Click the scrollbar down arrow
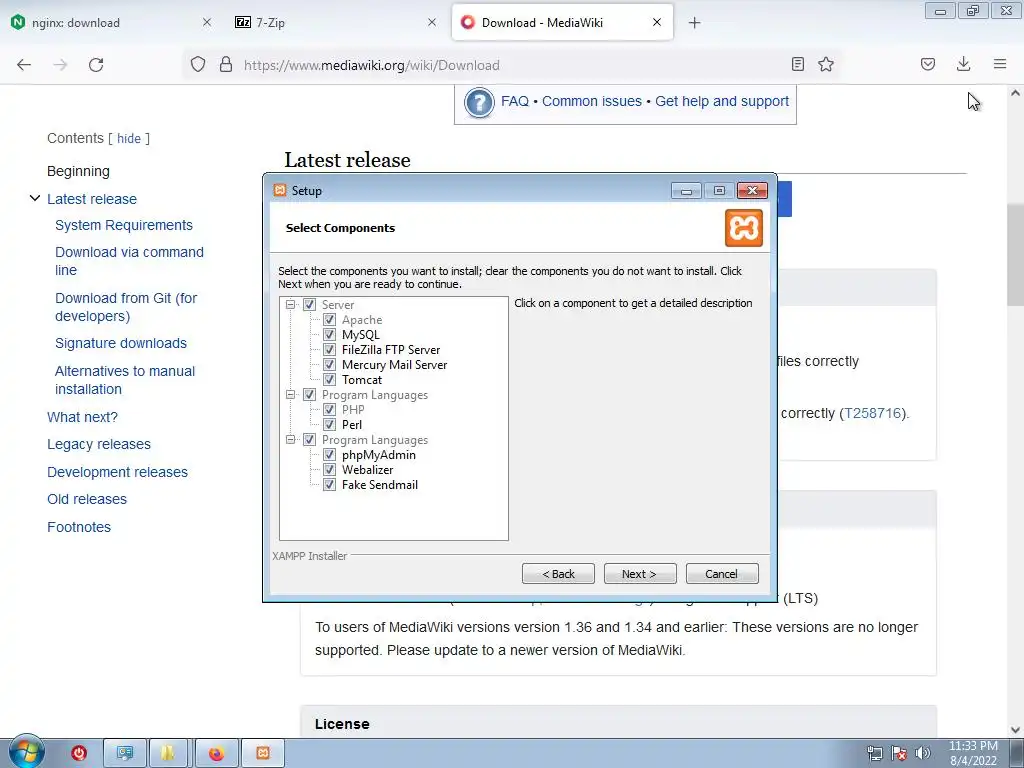The width and height of the screenshot is (1024, 768). 1015,729
